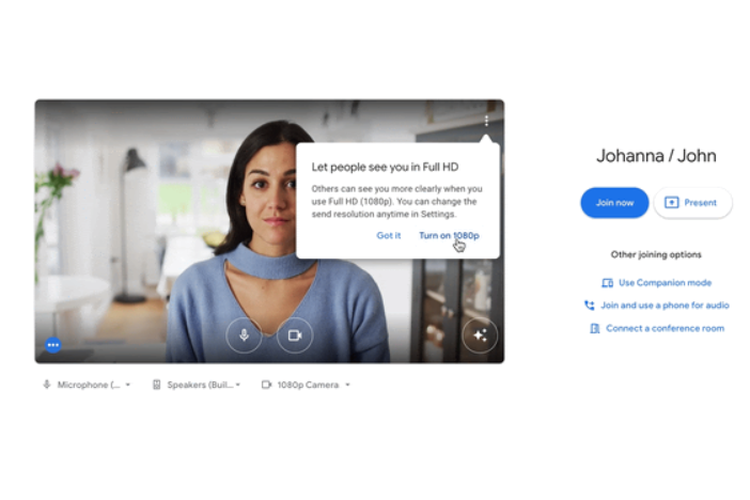
Task: Click Turn on 1080p
Action: (448, 235)
